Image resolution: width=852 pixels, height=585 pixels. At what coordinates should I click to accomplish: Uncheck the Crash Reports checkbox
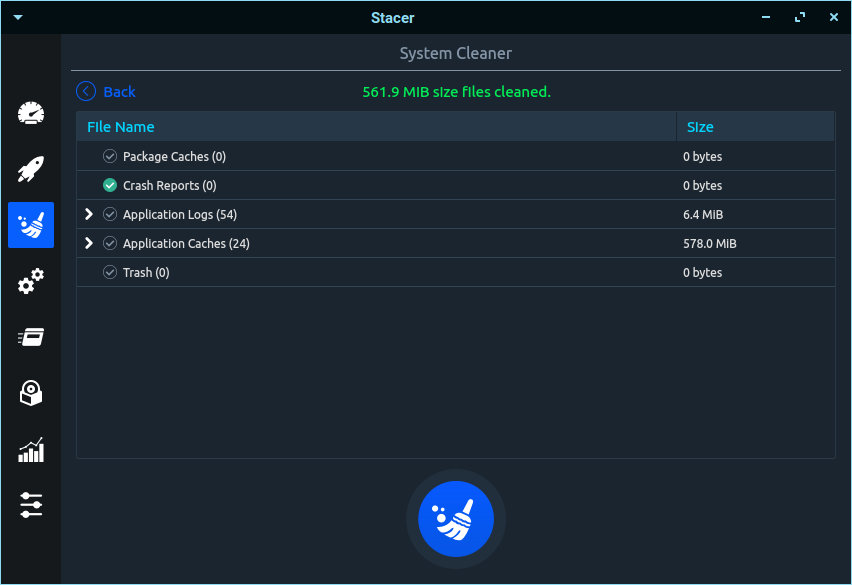click(x=110, y=185)
